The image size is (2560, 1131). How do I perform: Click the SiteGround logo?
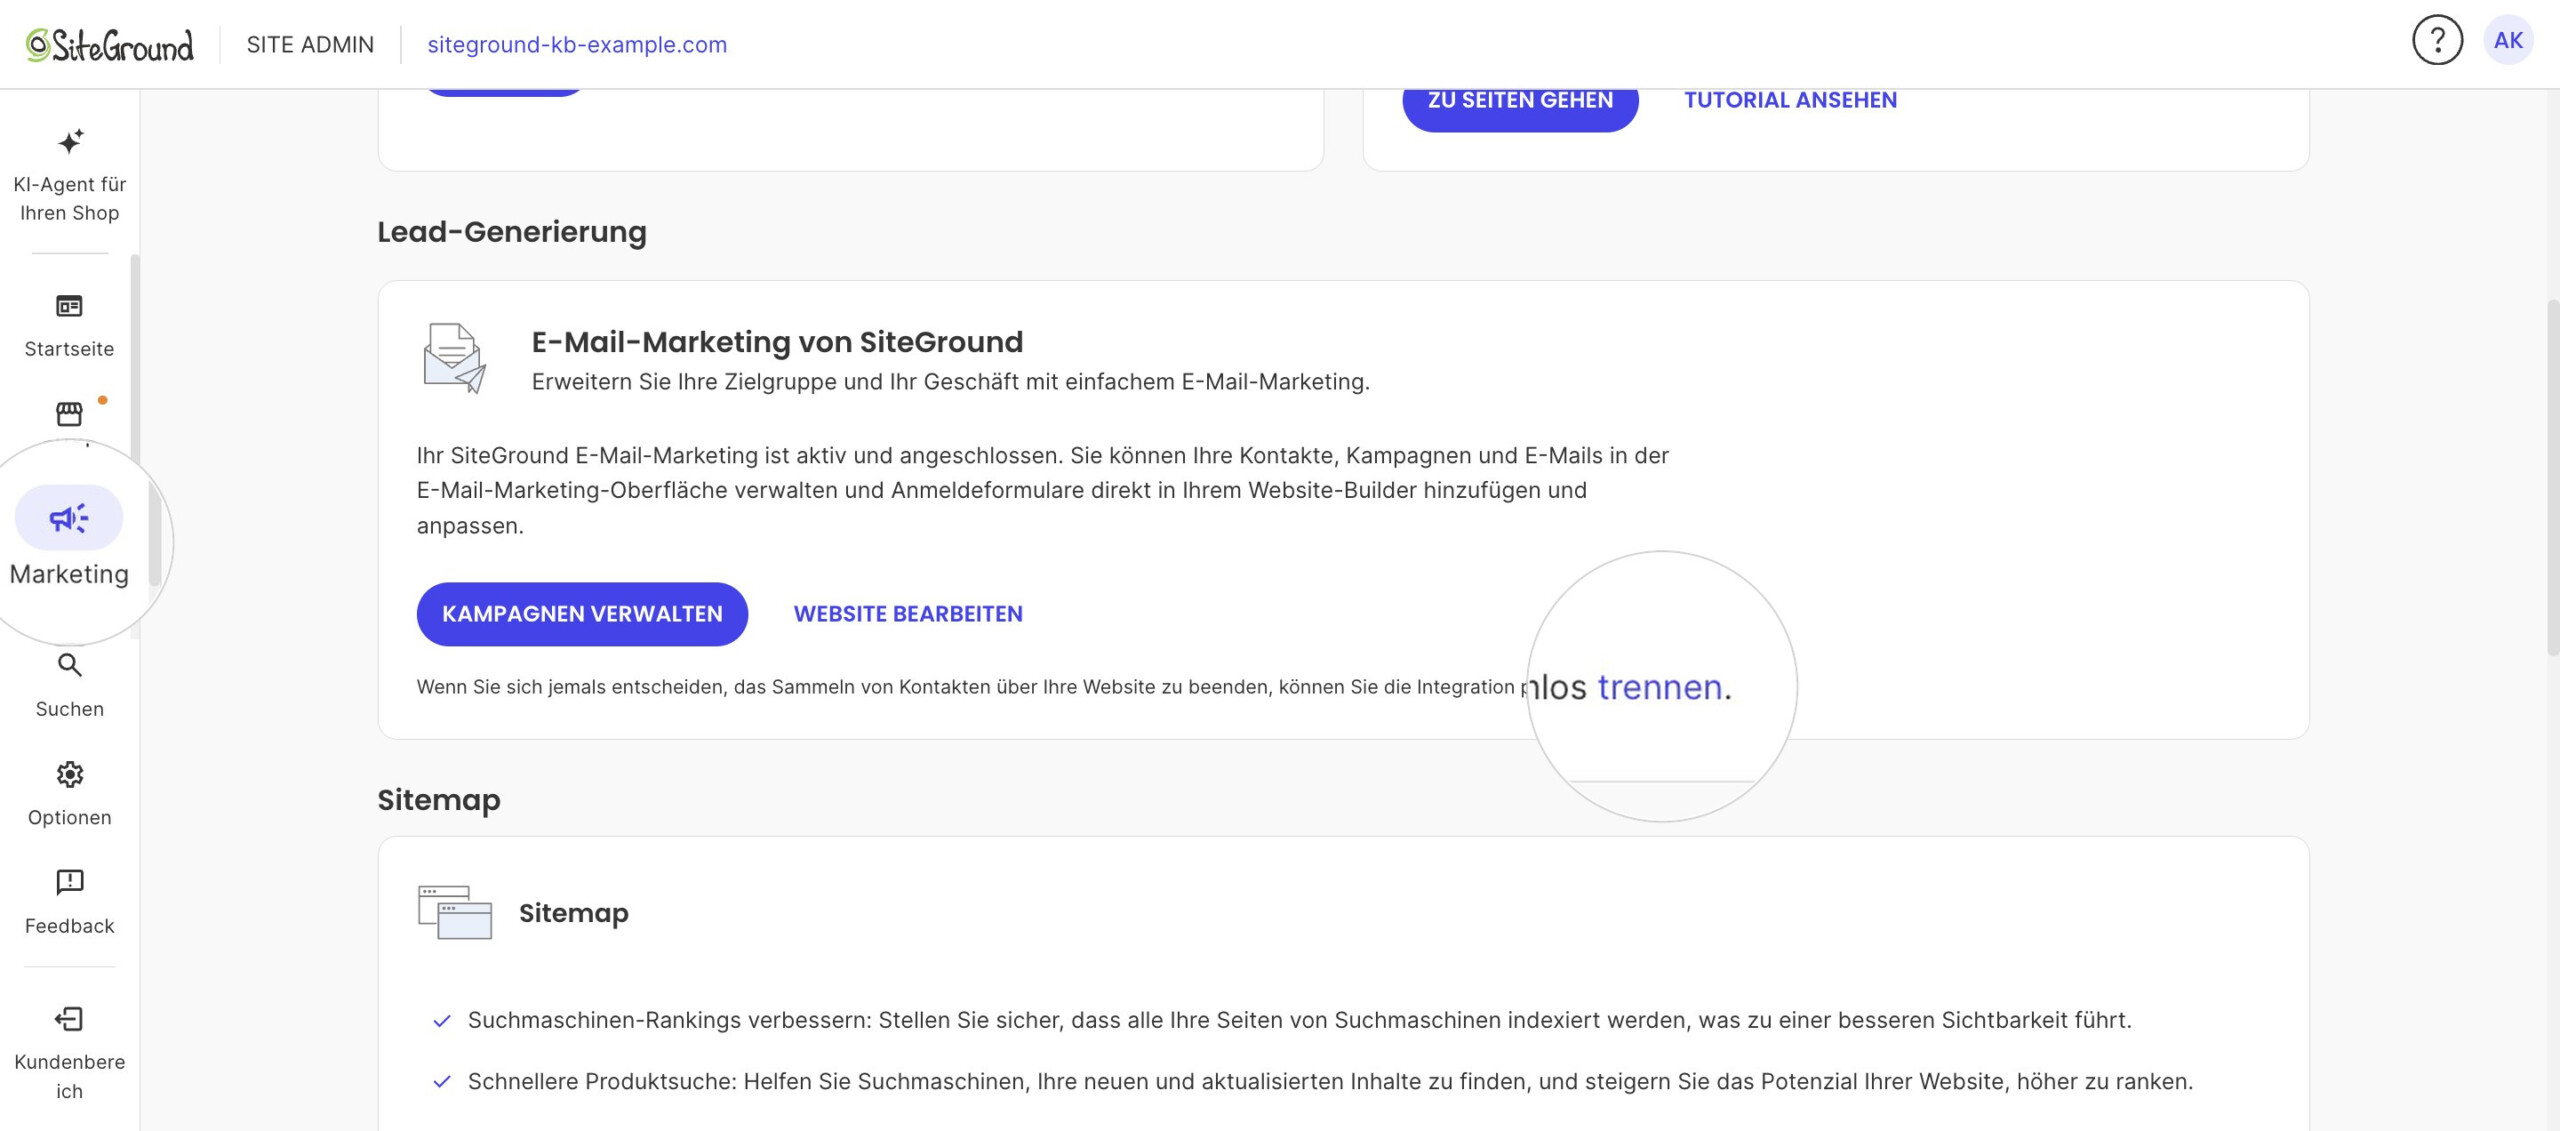coord(109,45)
